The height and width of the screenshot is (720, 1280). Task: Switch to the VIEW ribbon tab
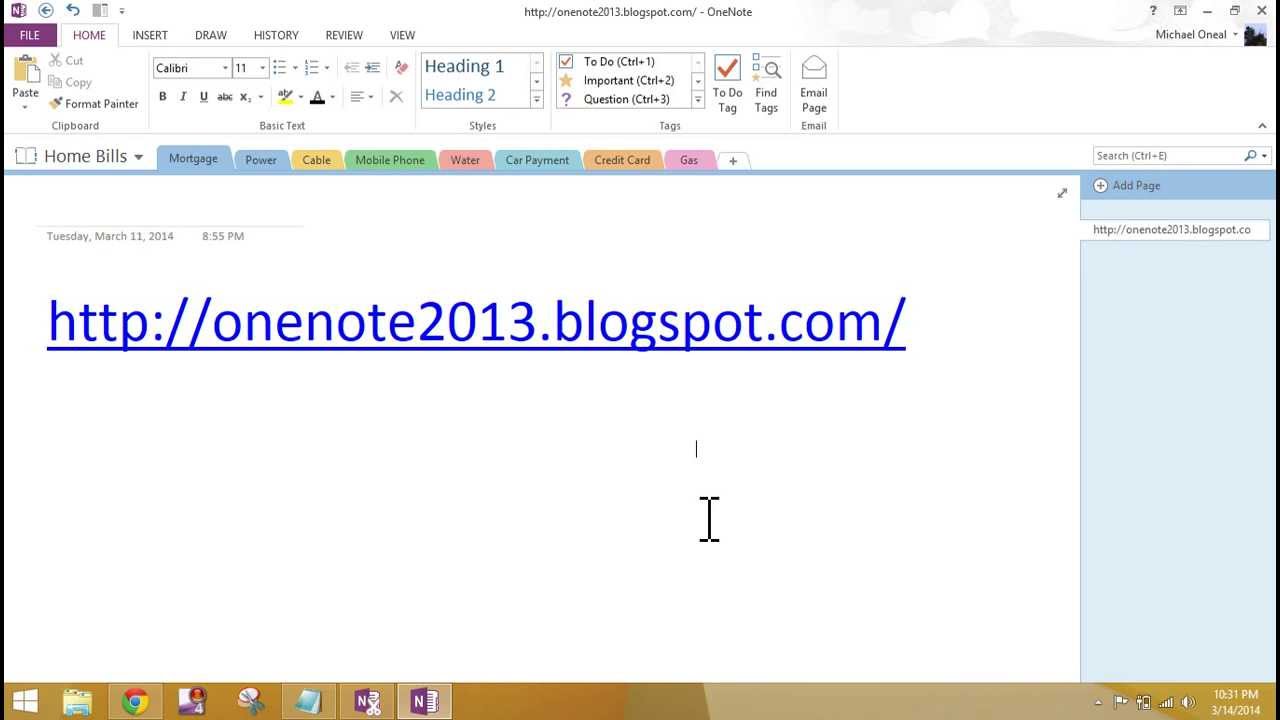point(403,35)
